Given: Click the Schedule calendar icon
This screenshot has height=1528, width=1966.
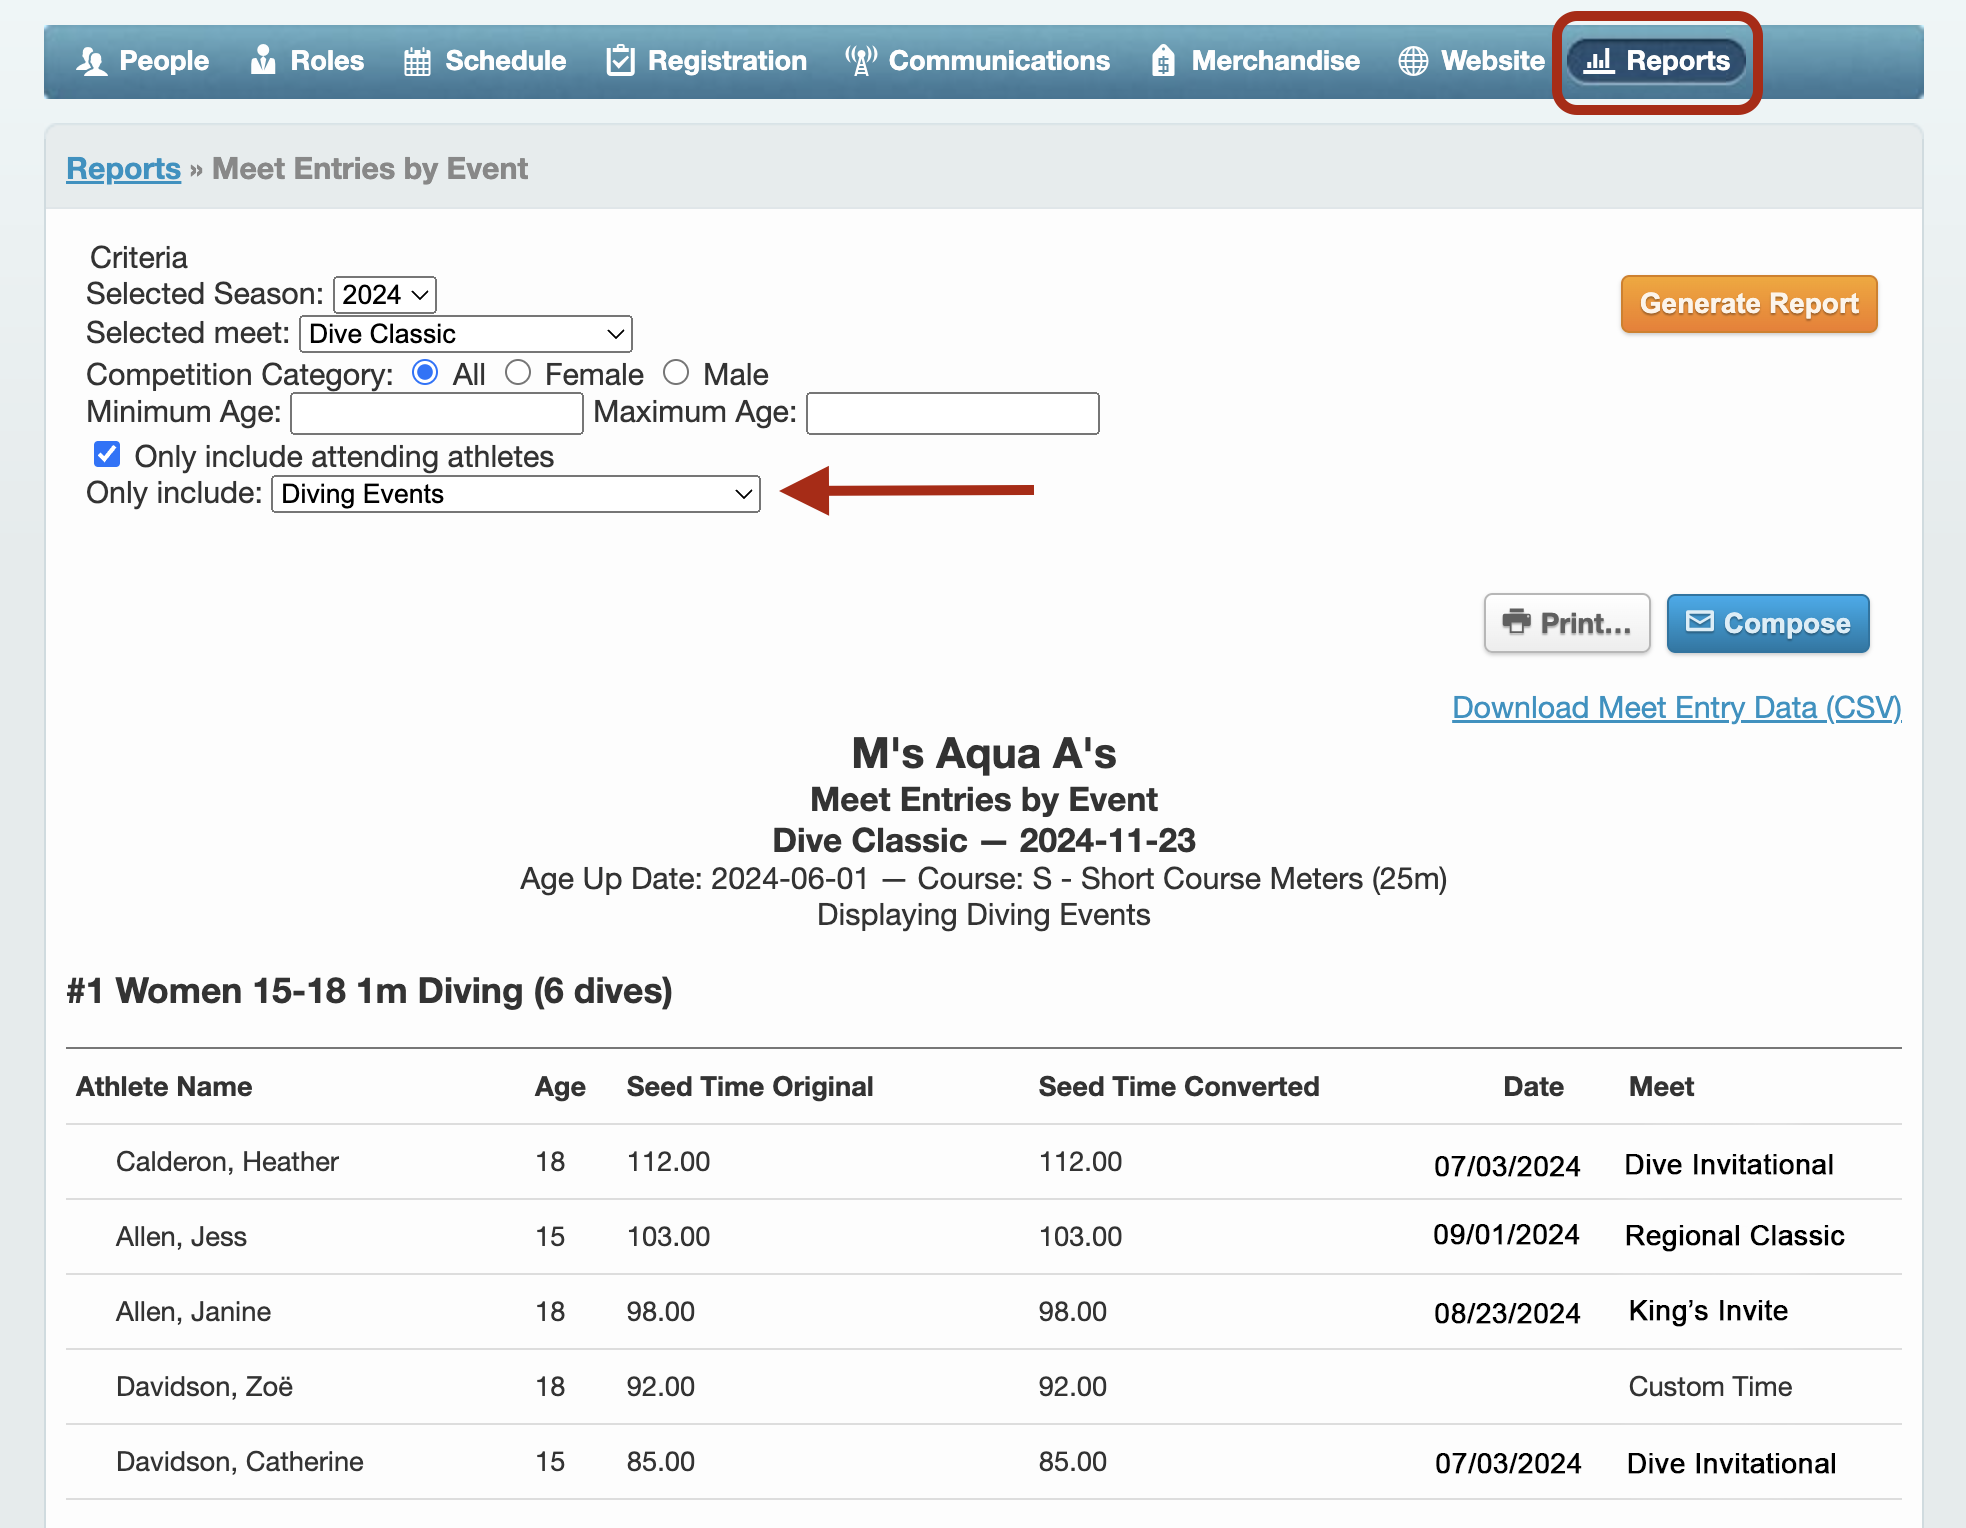Looking at the screenshot, I should coord(417,61).
